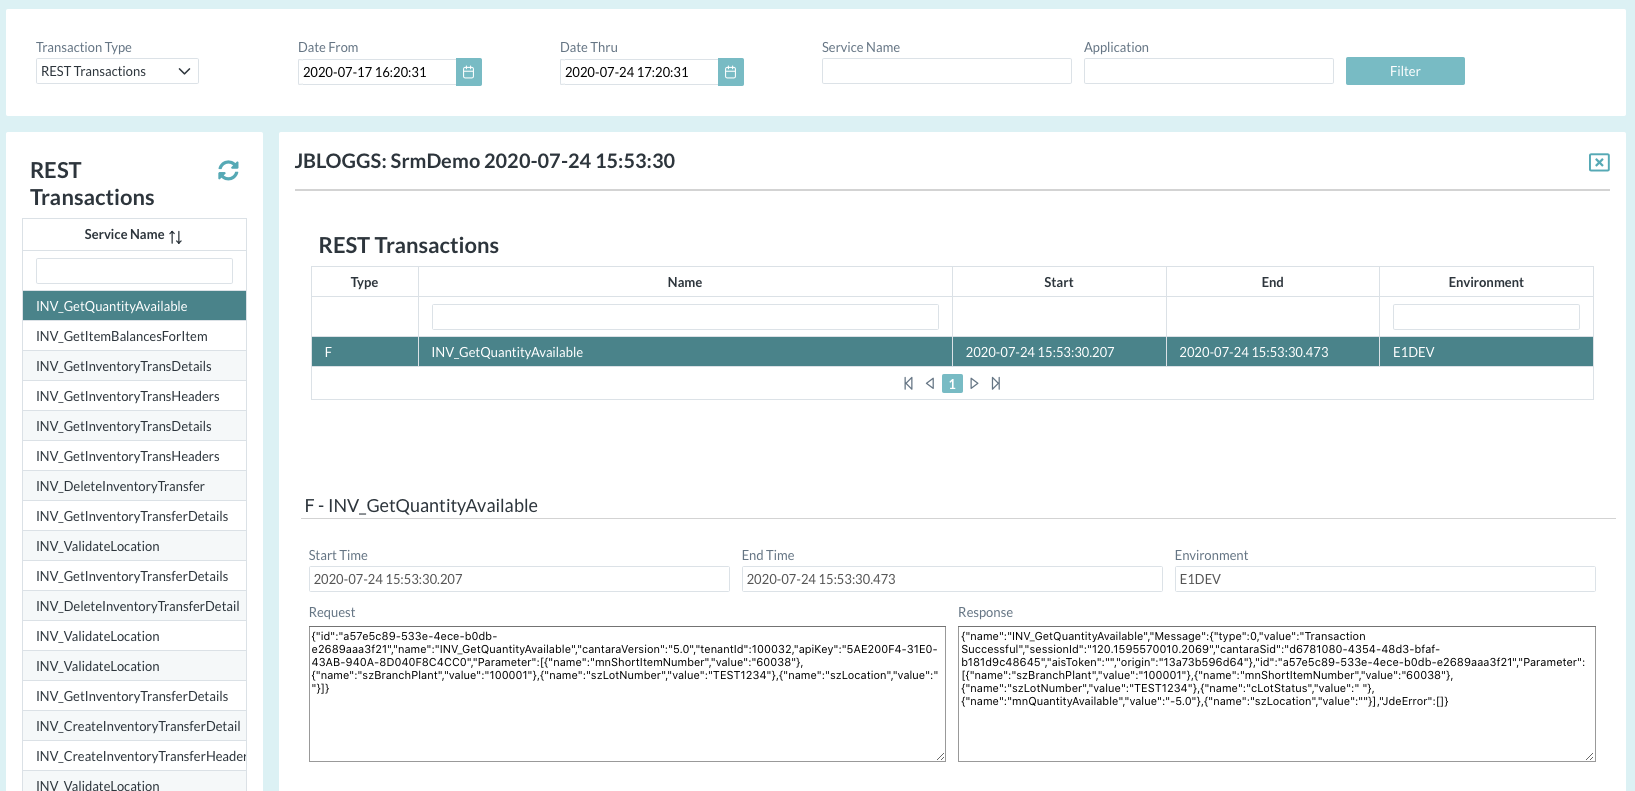
Task: Go to the previous results page
Action: coord(930,384)
